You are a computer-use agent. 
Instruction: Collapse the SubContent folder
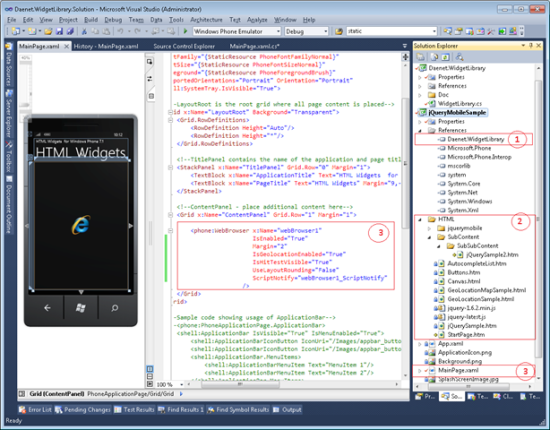(x=429, y=237)
